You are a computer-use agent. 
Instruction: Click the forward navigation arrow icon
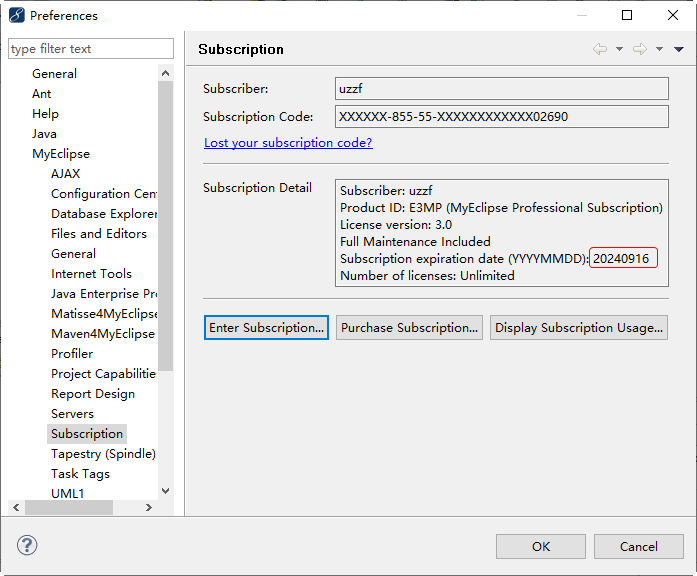click(640, 49)
